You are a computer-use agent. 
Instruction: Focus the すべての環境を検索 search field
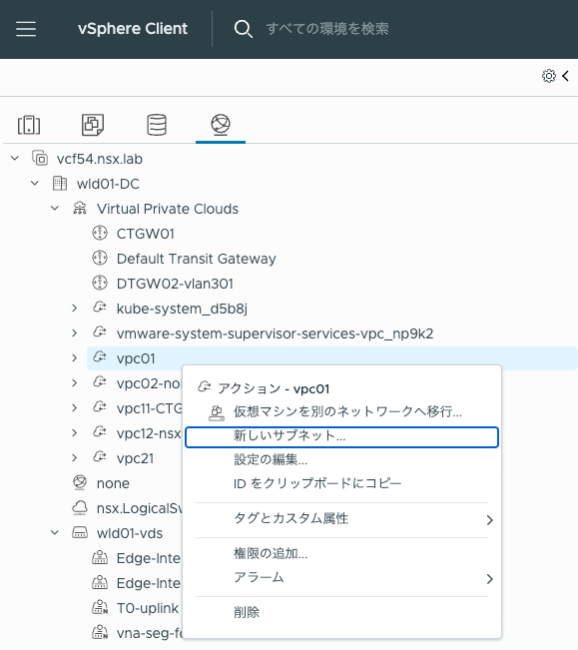327,29
